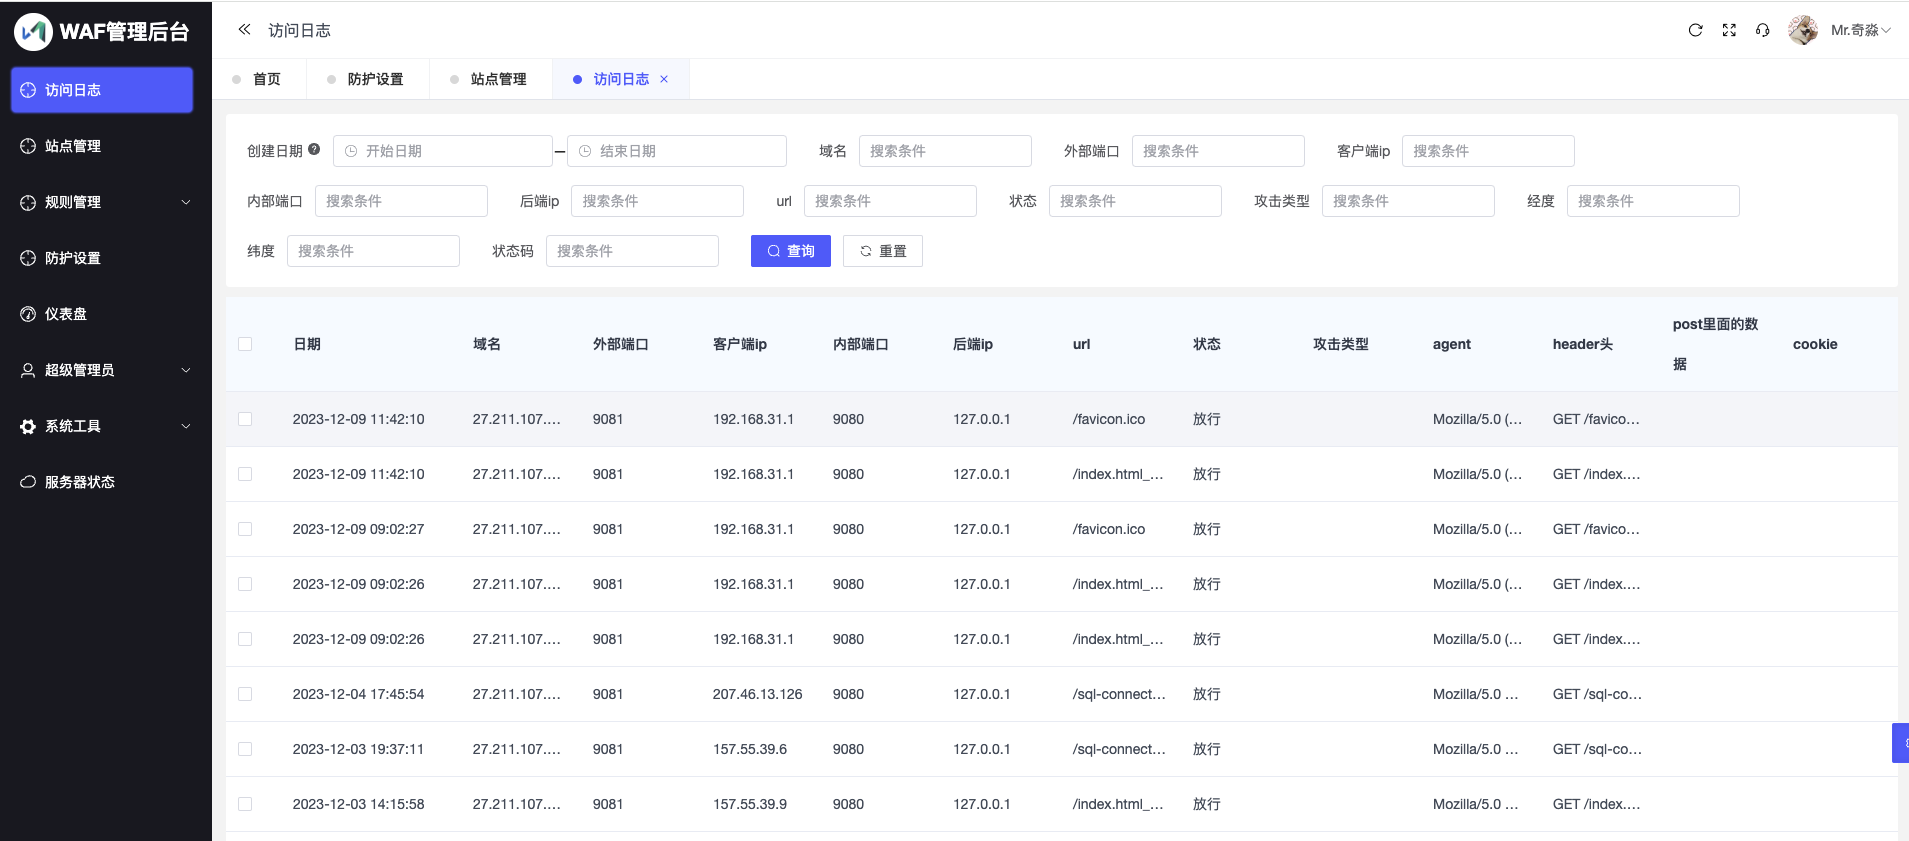Collapse the sidebar with double-arrow icon
Image resolution: width=1909 pixels, height=841 pixels.
point(244,30)
